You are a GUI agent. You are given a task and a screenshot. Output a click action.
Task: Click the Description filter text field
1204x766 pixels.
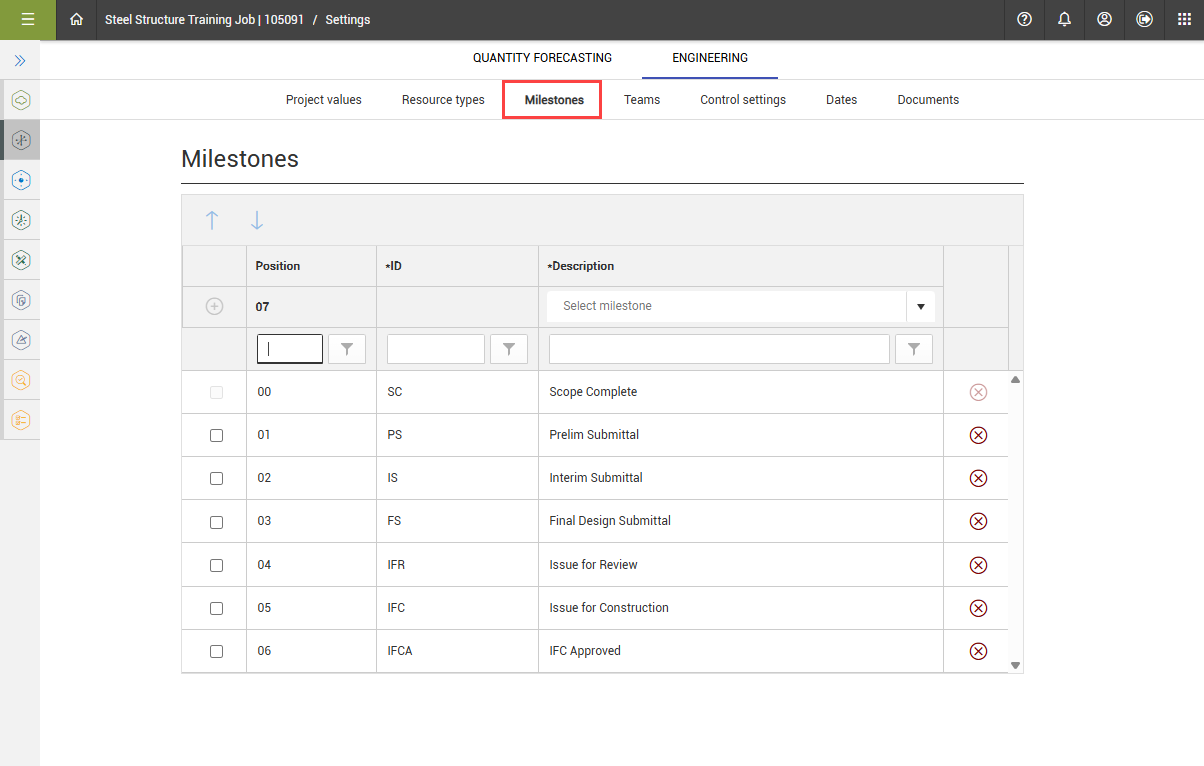[718, 349]
